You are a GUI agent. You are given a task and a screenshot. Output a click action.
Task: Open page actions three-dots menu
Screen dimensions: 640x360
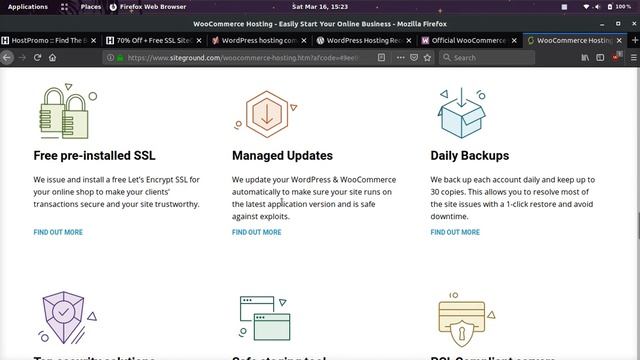400,58
